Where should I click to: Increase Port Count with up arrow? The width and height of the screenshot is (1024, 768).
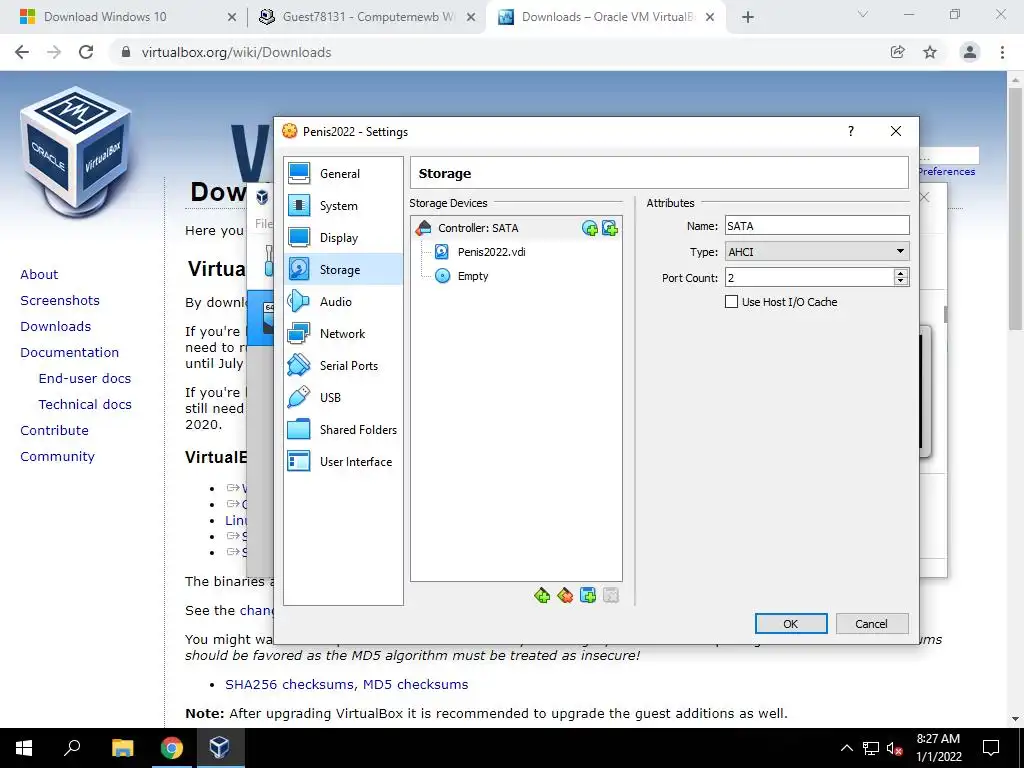click(901, 274)
